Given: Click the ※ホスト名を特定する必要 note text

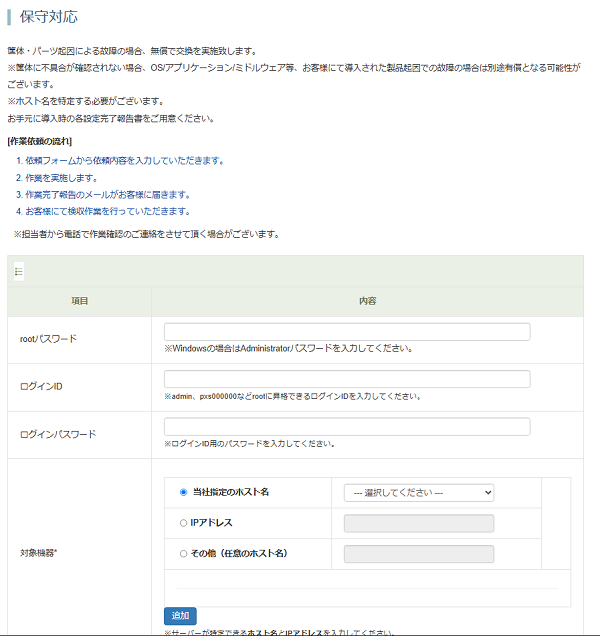Looking at the screenshot, I should coord(86,101).
